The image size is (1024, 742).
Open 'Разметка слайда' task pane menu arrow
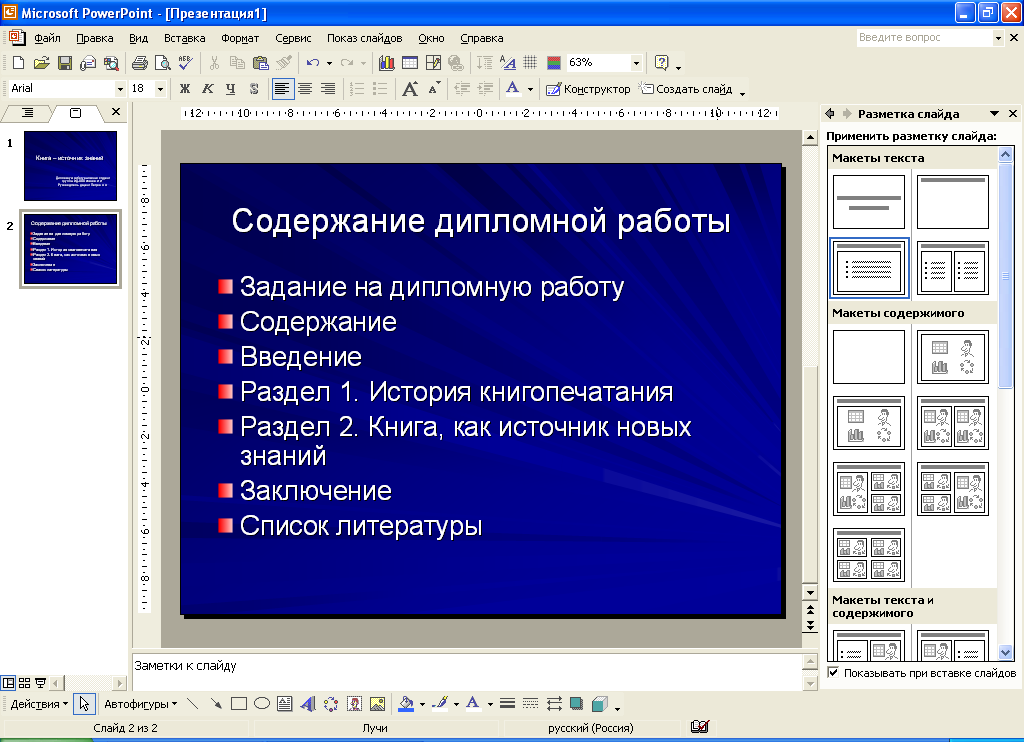995,114
